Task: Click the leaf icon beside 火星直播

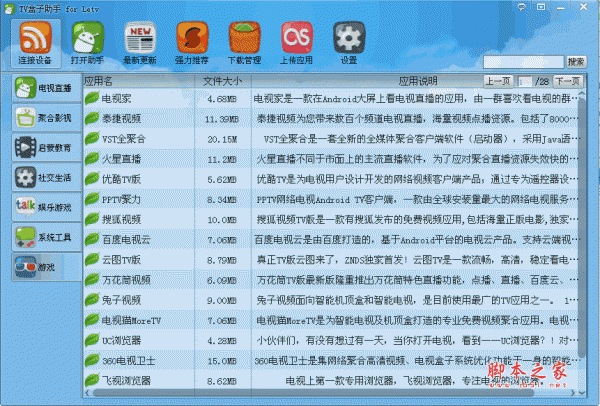Action: coord(92,158)
